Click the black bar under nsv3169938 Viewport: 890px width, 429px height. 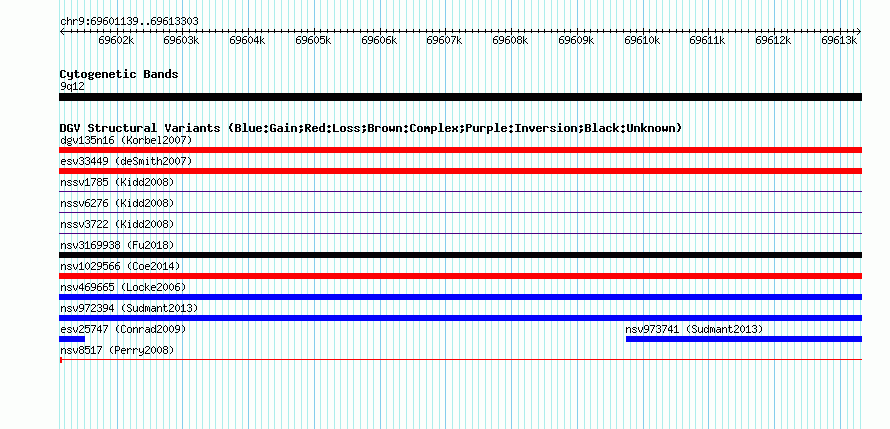(x=460, y=255)
